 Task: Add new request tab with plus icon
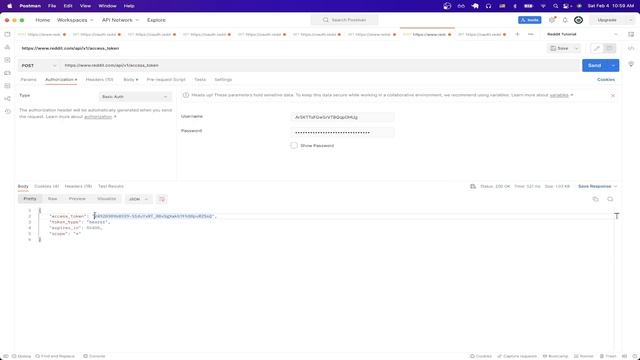pos(517,34)
